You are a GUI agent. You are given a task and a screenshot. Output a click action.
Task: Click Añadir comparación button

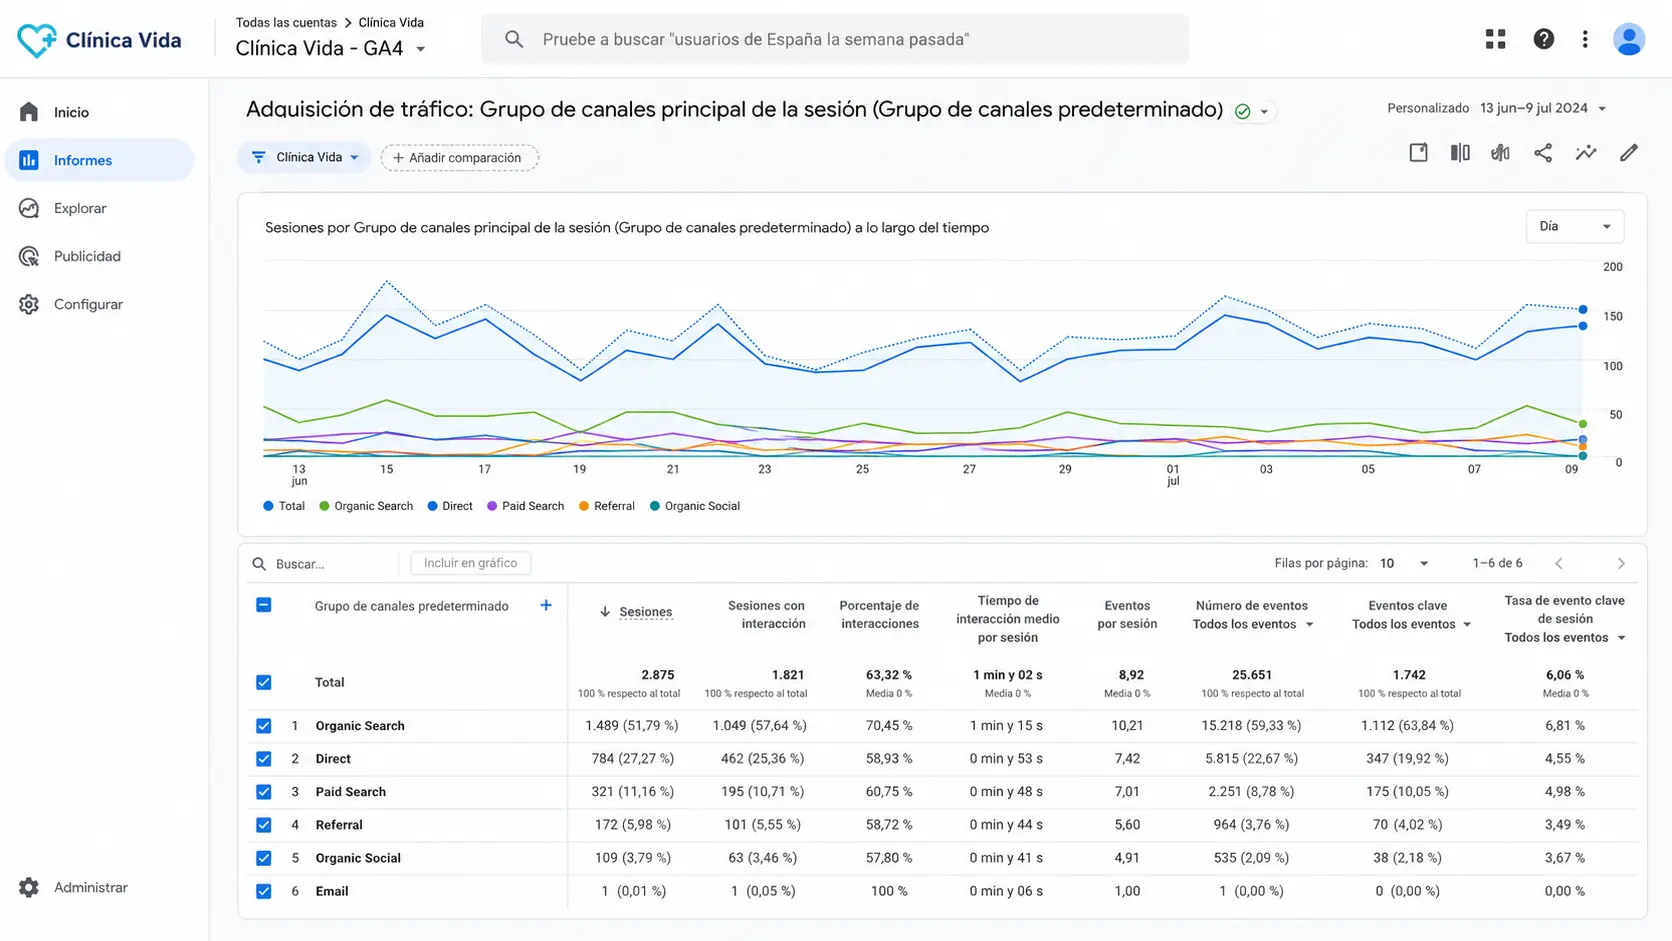(459, 157)
